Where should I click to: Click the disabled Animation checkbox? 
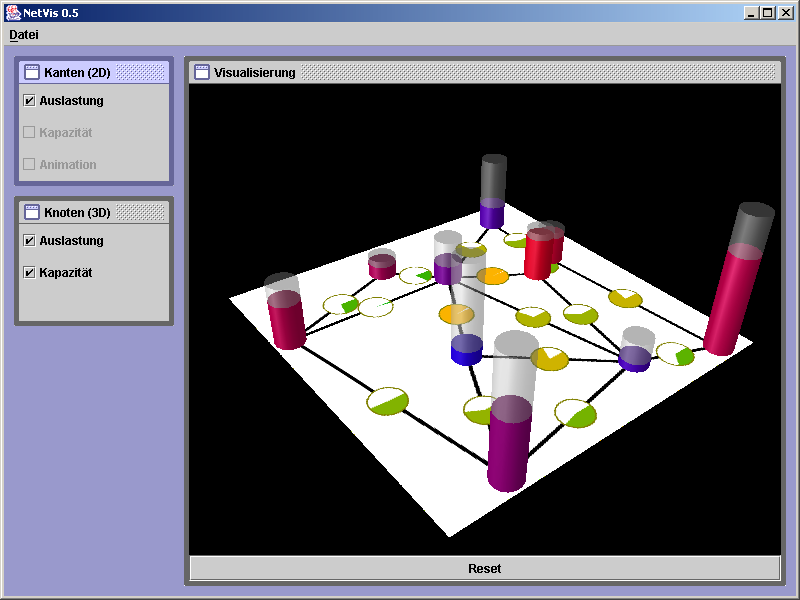(x=30, y=164)
